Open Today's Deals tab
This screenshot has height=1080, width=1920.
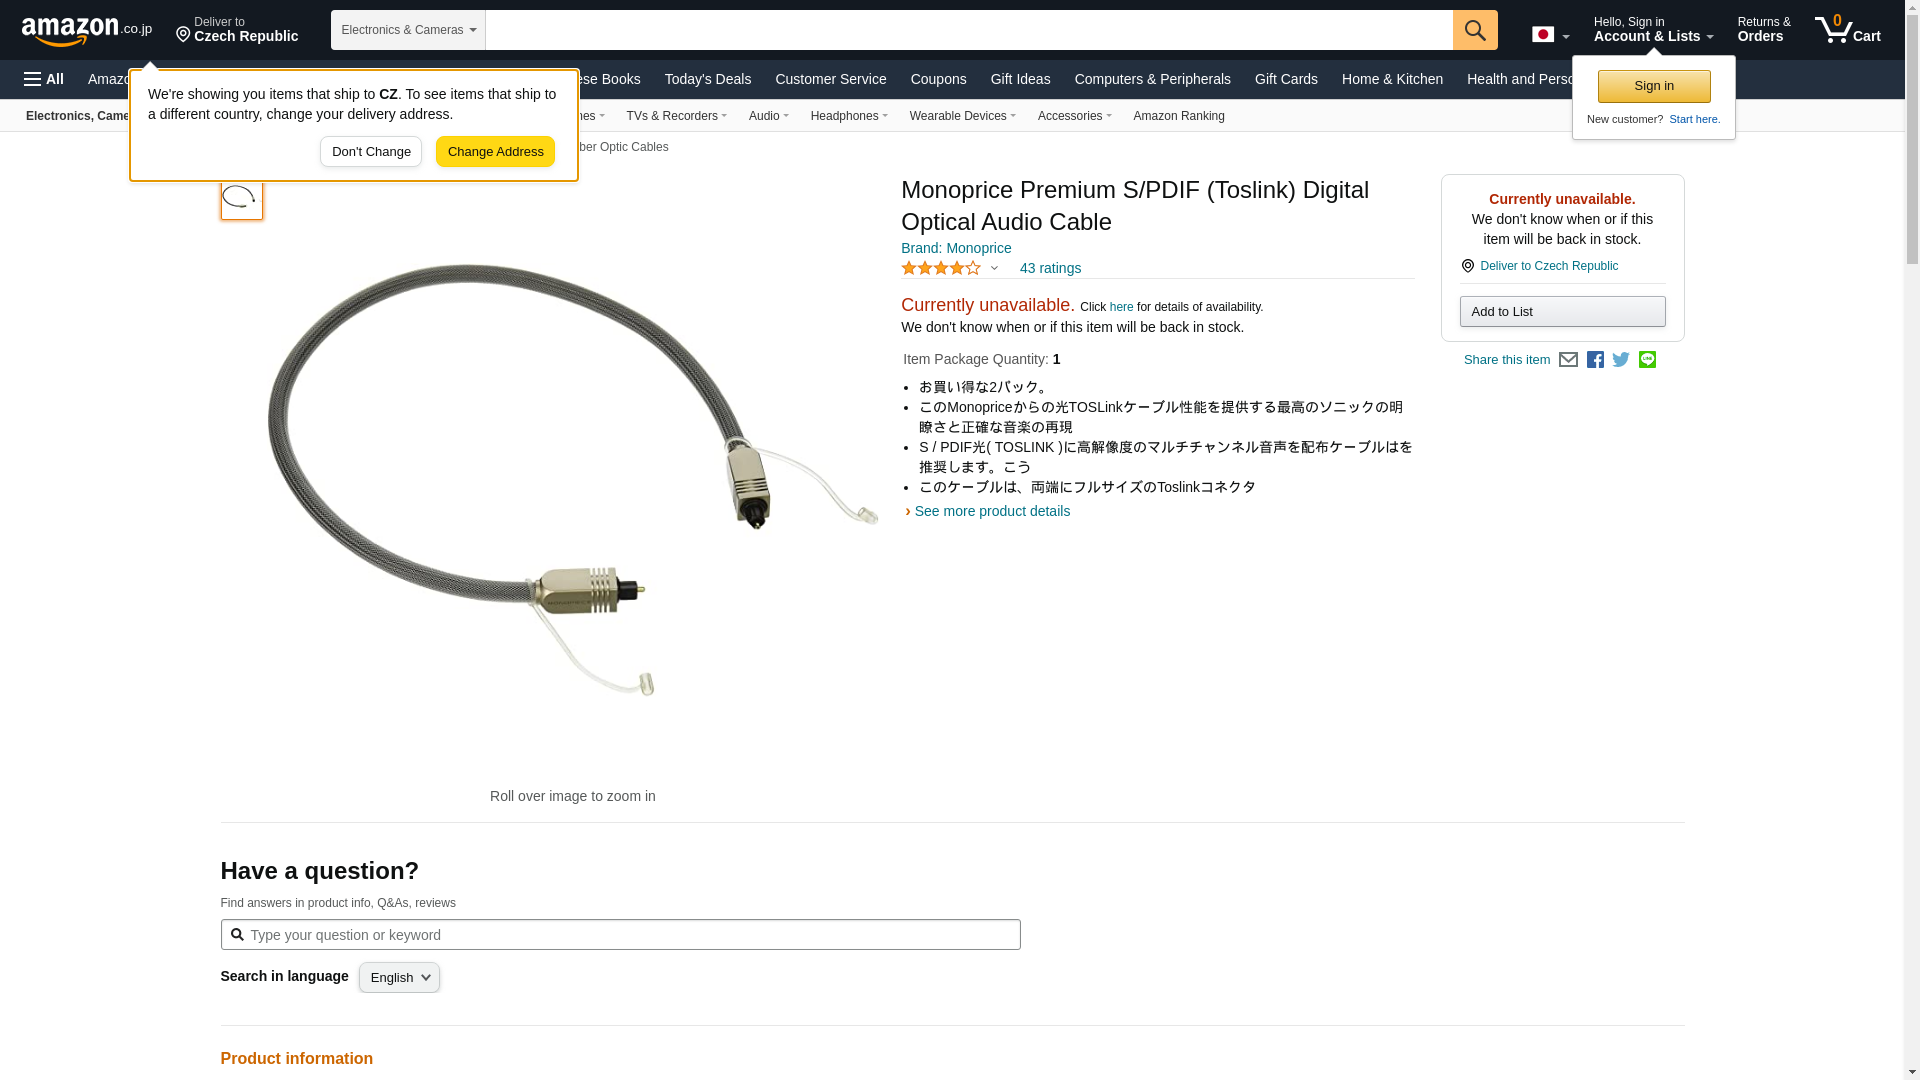pyautogui.click(x=708, y=79)
